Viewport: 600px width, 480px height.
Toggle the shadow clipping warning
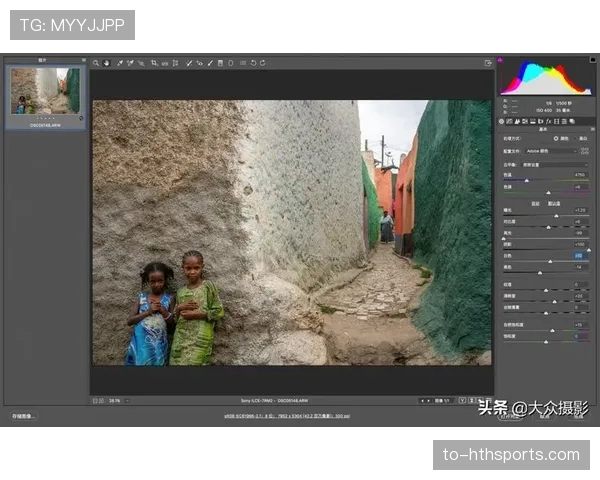[x=500, y=60]
